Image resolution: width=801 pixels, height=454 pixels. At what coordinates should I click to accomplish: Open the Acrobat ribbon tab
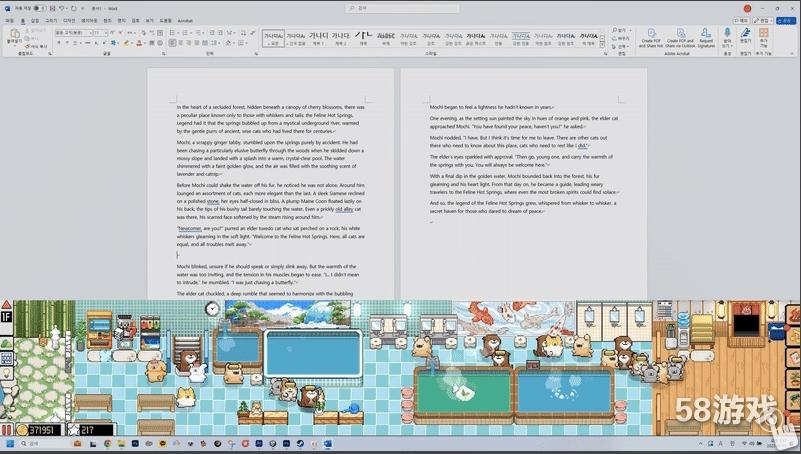tap(186, 19)
